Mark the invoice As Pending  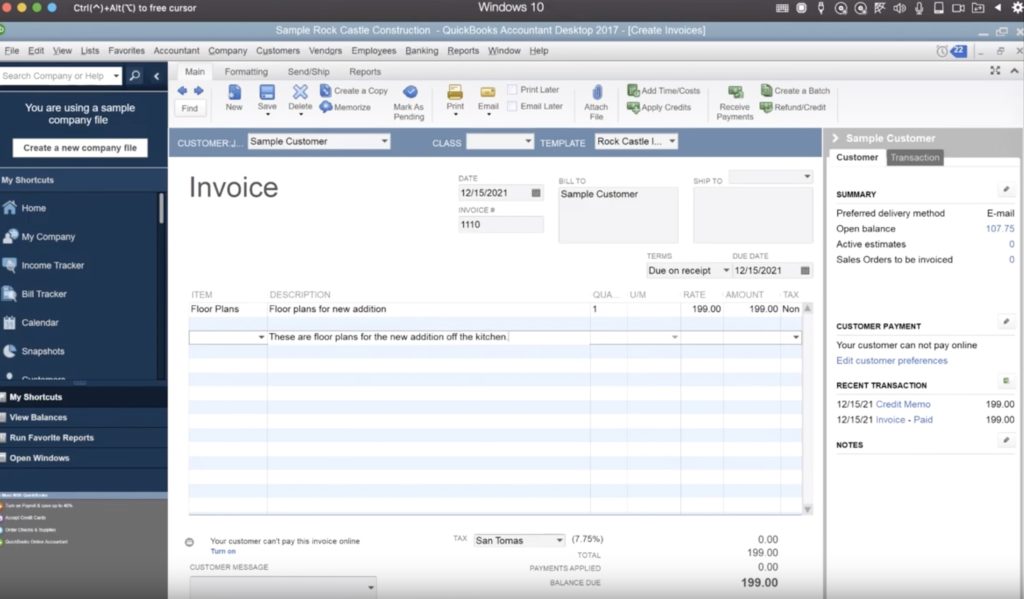click(x=409, y=103)
